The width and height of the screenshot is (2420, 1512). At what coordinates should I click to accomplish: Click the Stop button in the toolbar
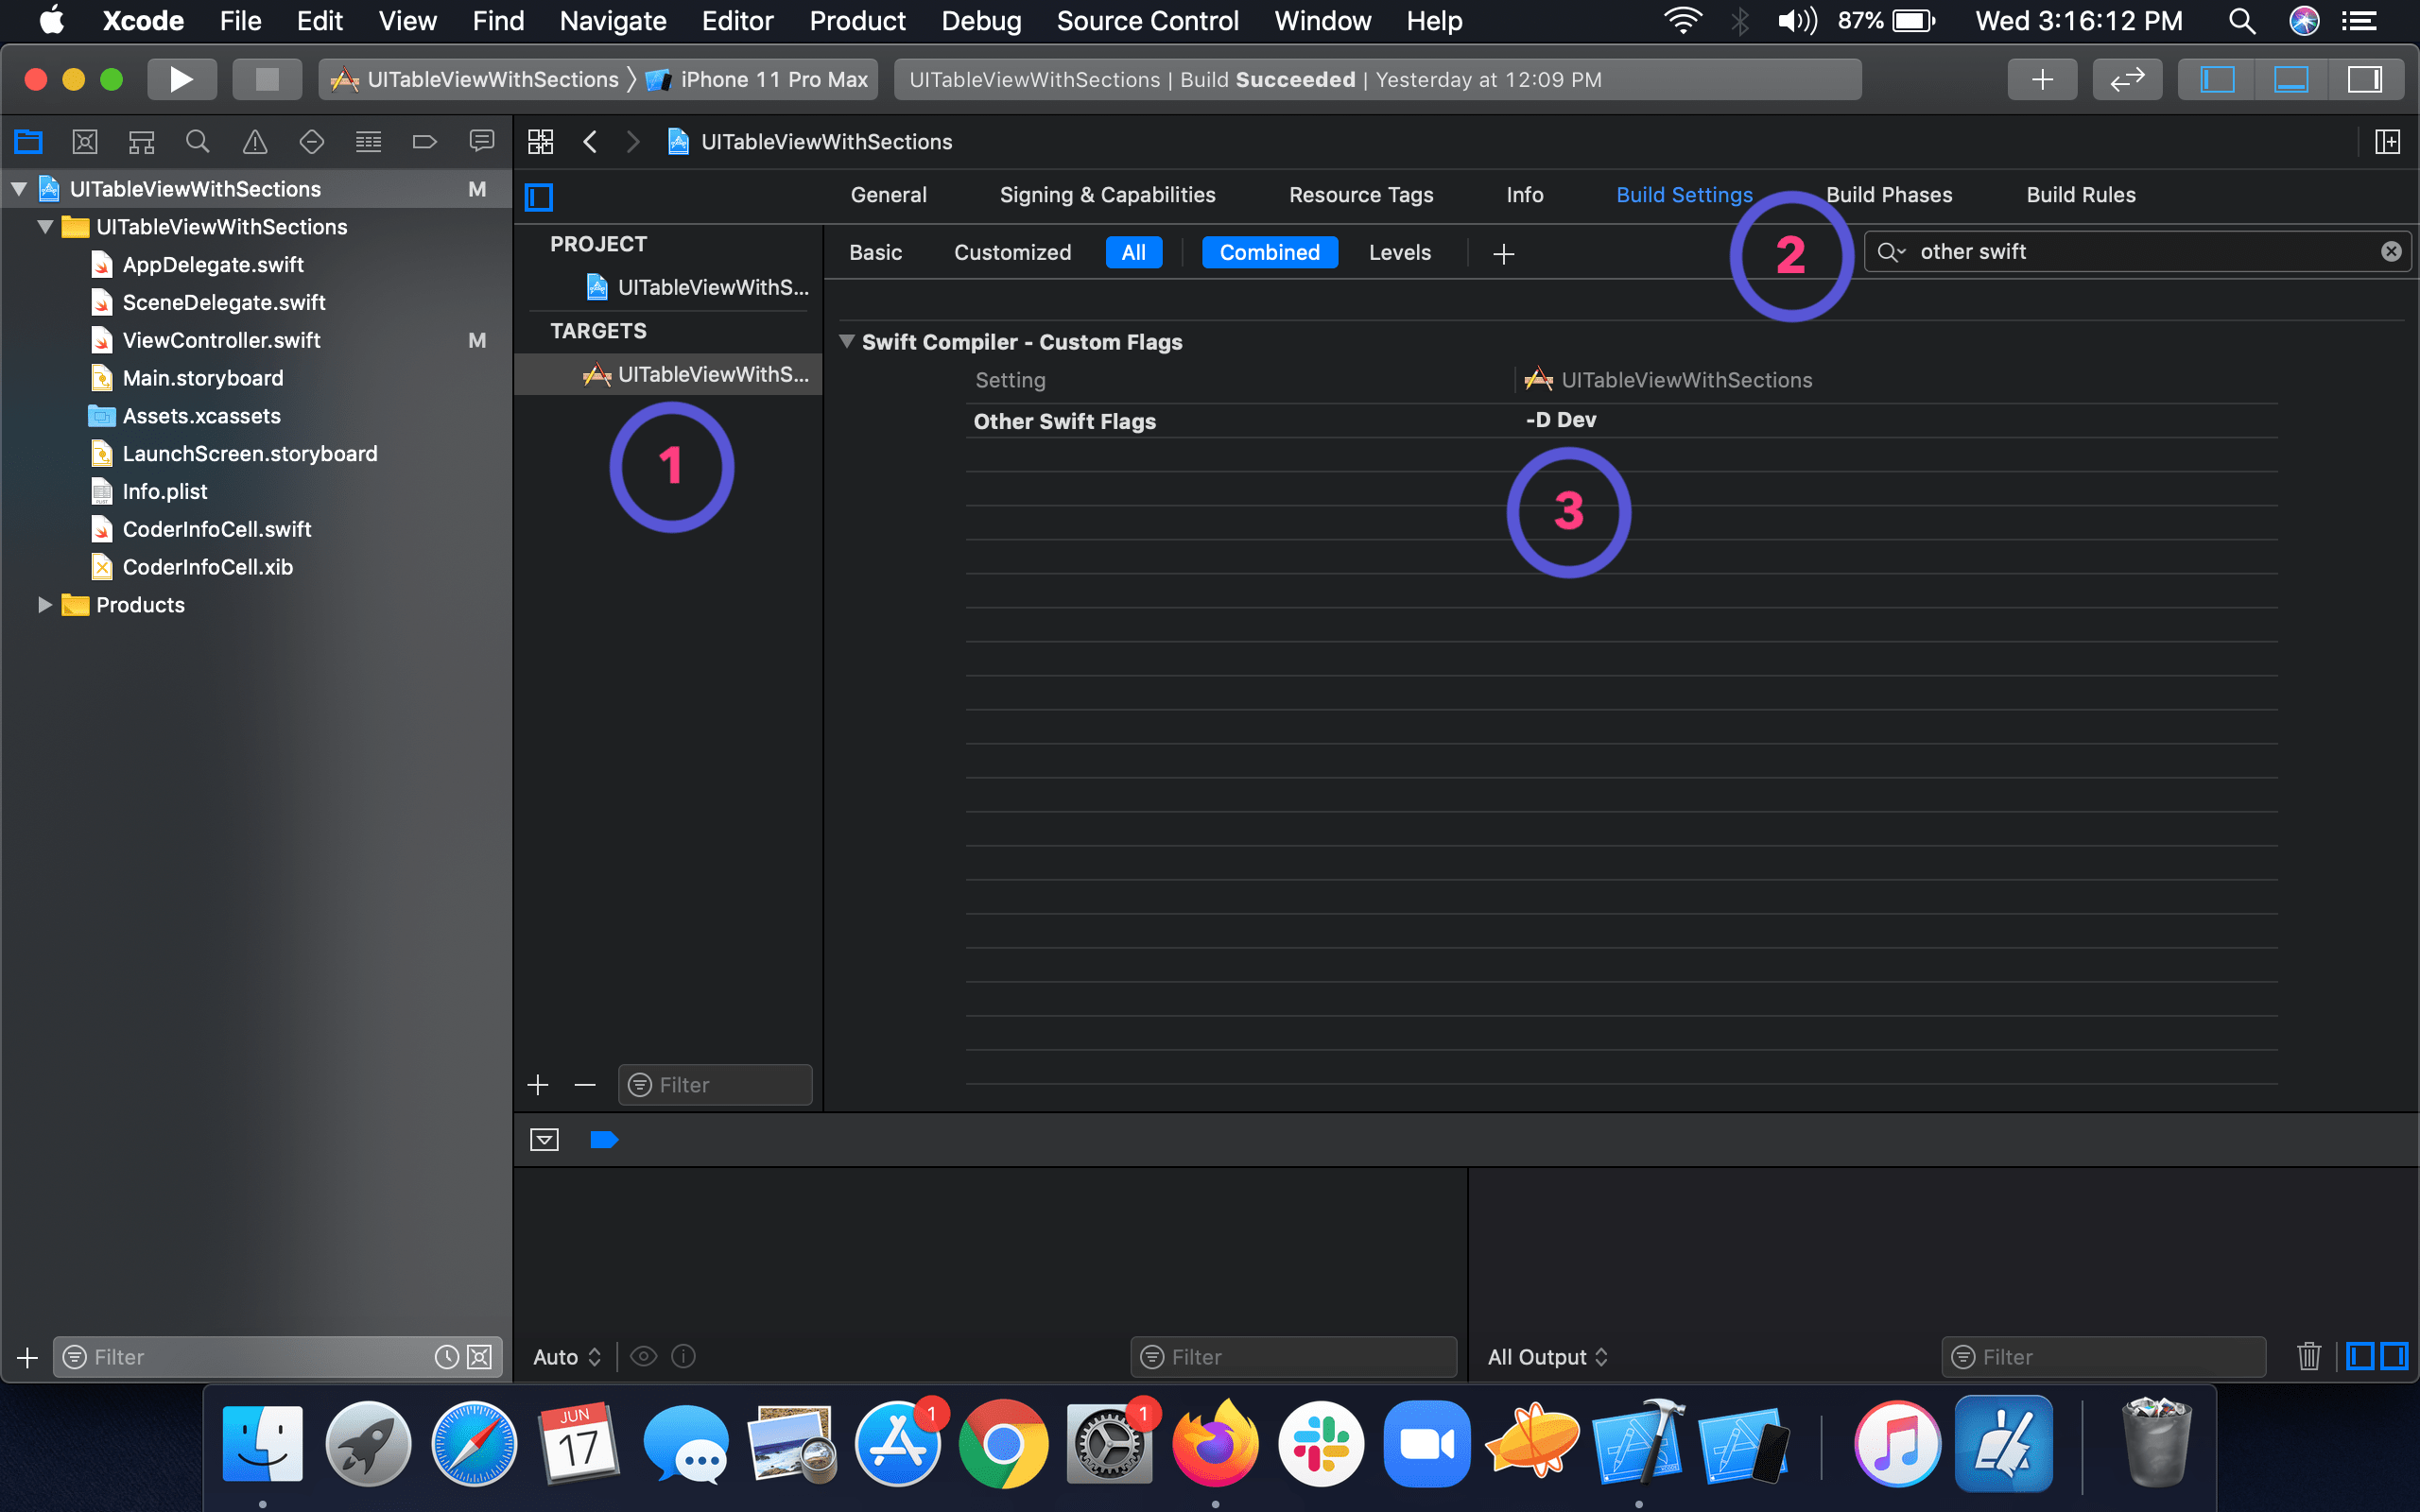(x=267, y=79)
